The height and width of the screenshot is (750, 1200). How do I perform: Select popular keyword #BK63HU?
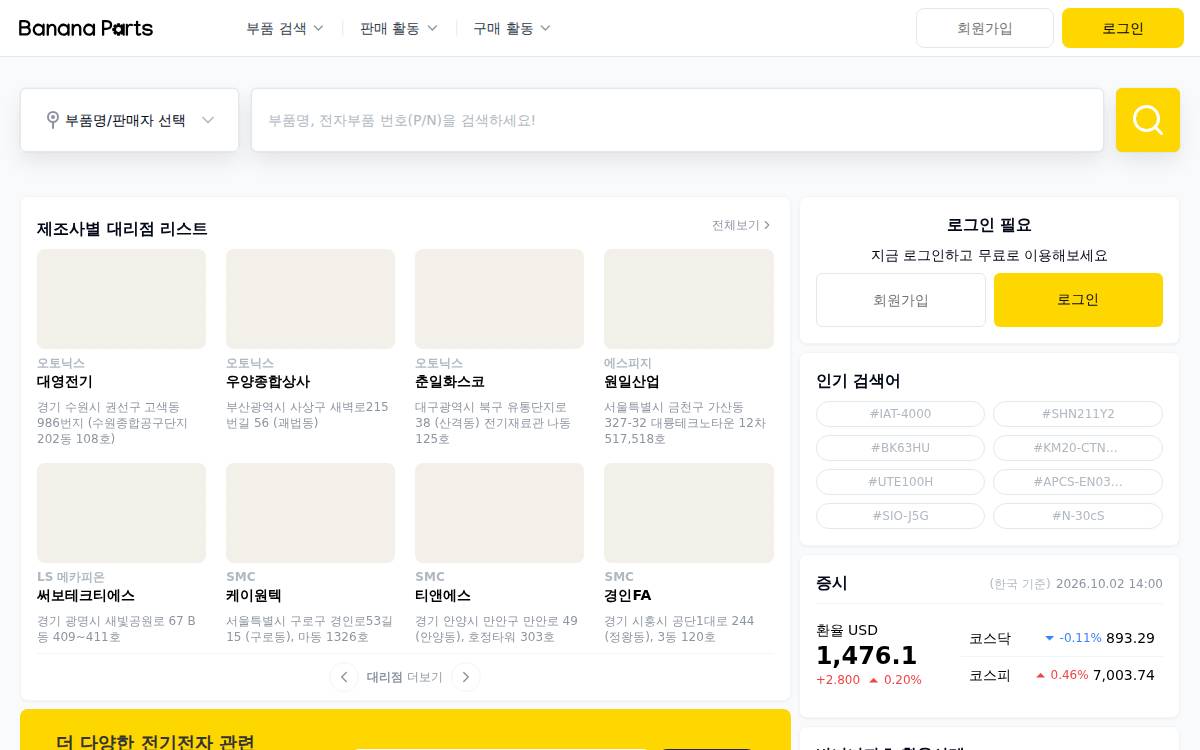[x=901, y=448]
